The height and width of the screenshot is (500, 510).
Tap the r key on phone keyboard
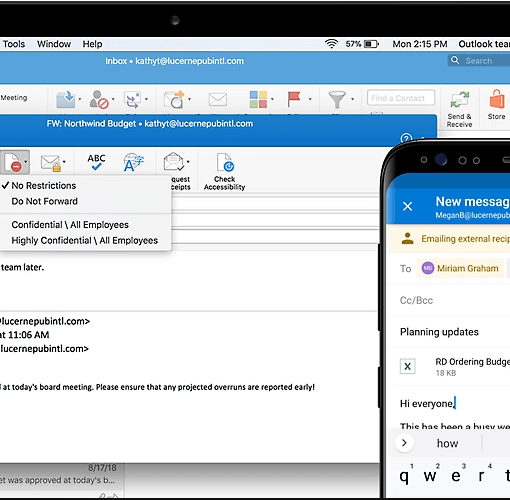[x=481, y=476]
